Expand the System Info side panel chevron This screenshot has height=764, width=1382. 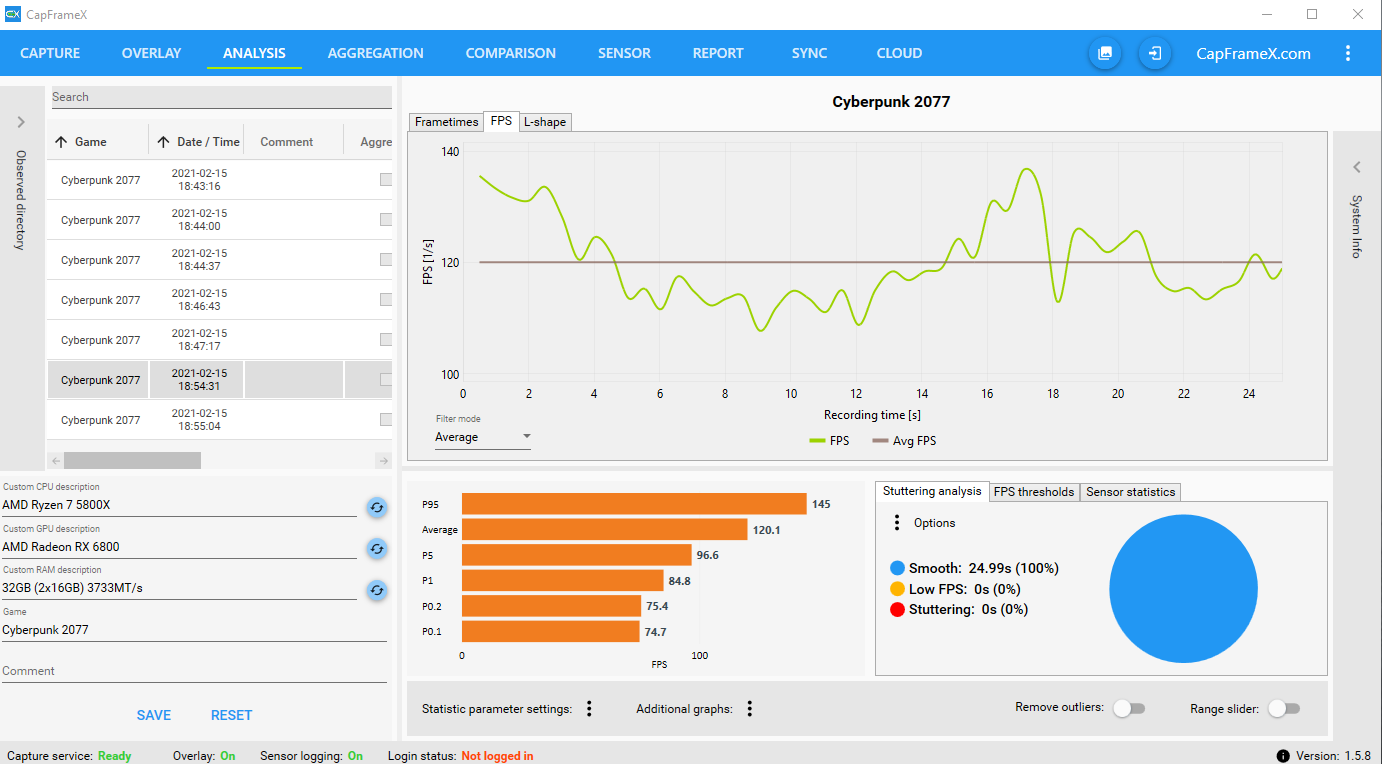(1357, 167)
